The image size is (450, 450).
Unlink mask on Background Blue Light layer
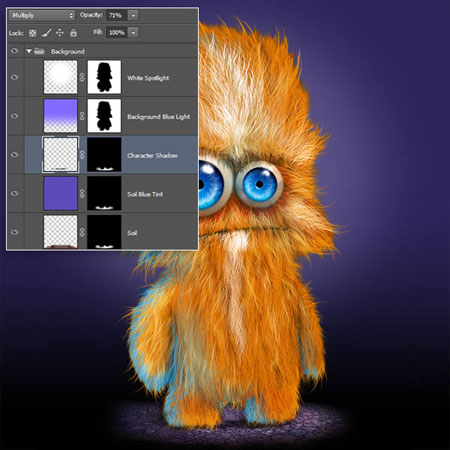click(x=82, y=116)
